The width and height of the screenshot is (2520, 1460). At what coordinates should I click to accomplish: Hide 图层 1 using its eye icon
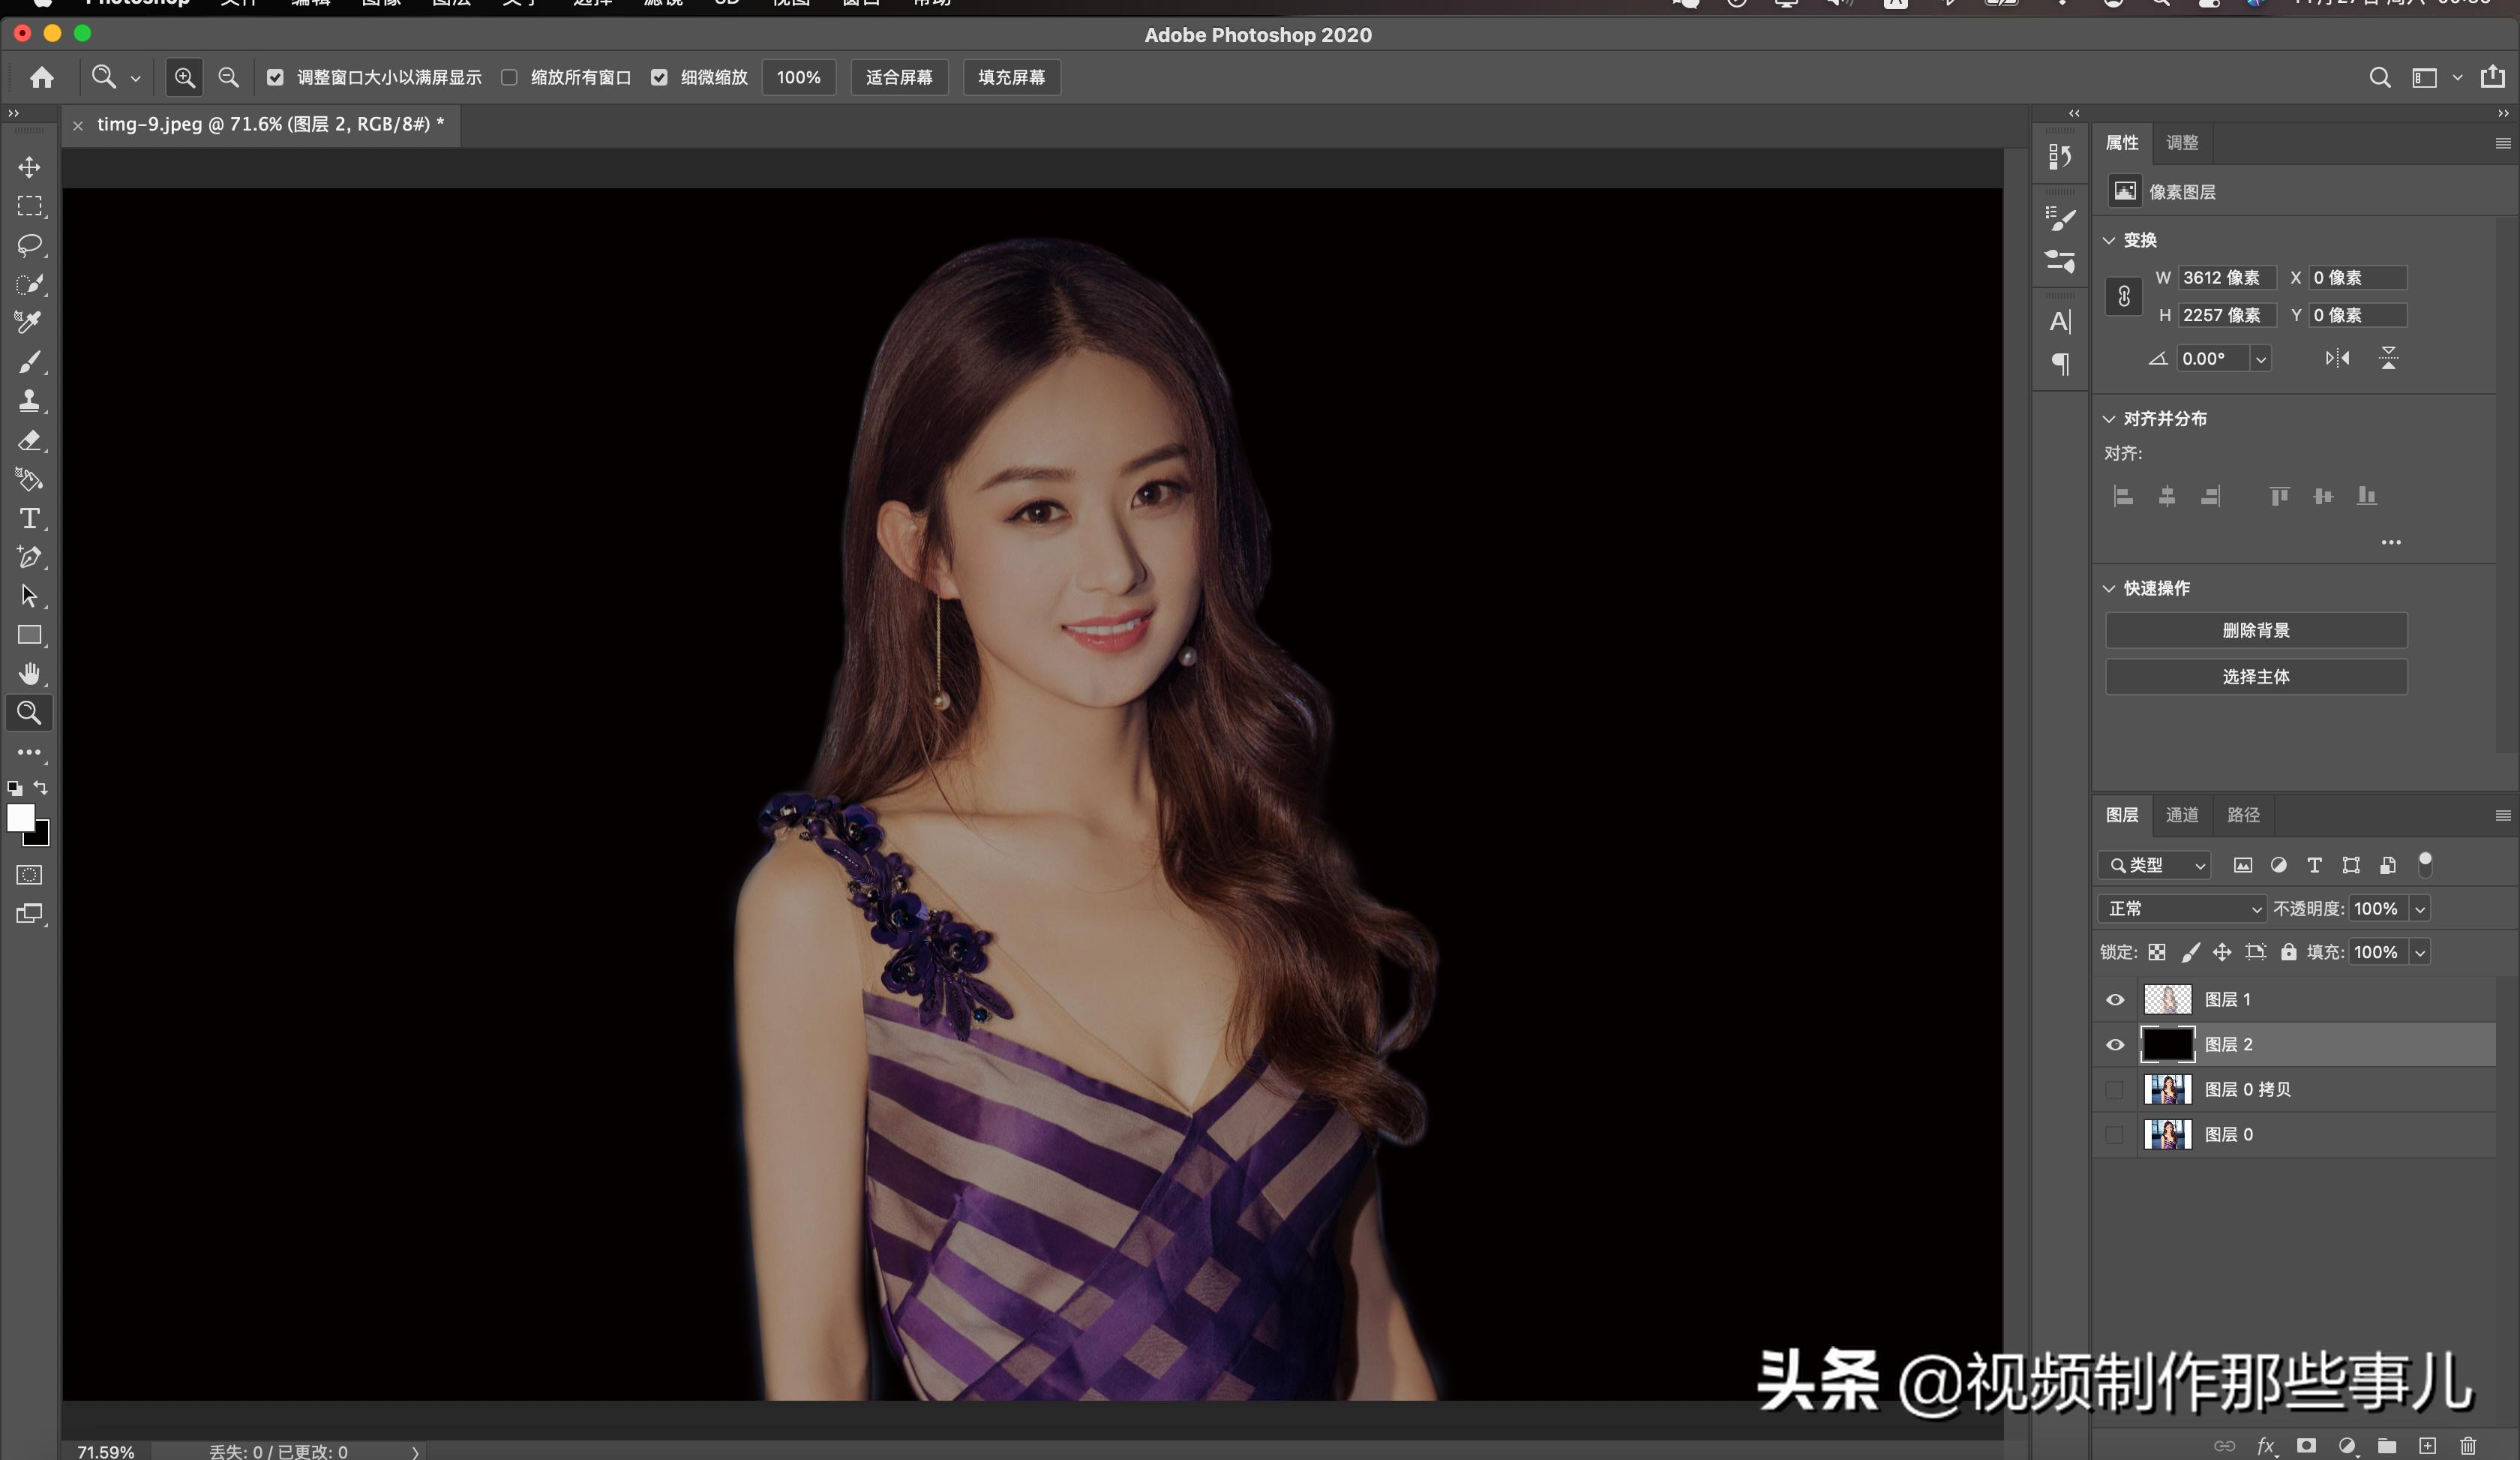(2114, 999)
